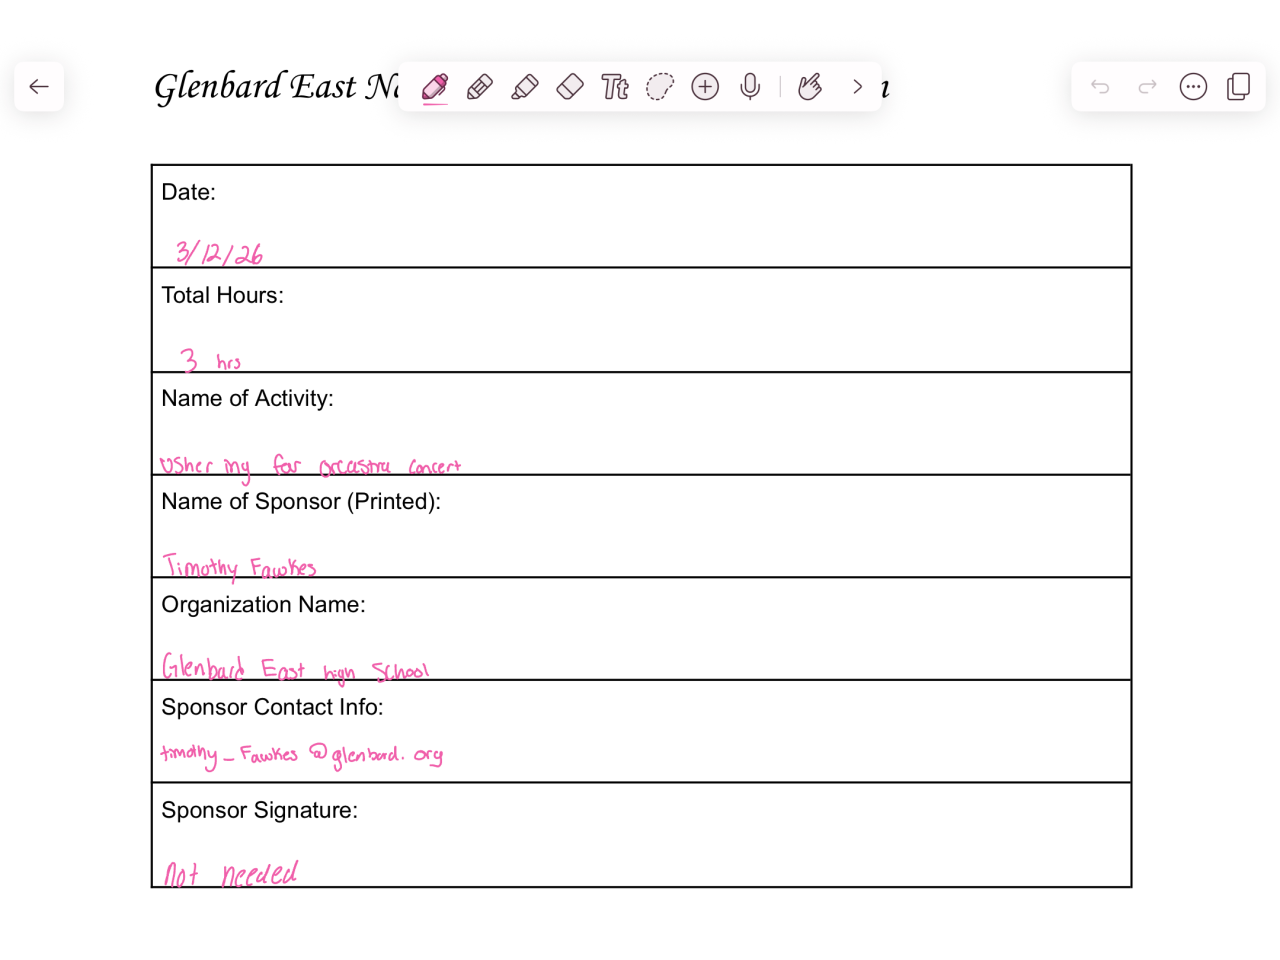Image resolution: width=1280 pixels, height=960 pixels.
Task: Click the Glenbard East note title
Action: coord(276,87)
